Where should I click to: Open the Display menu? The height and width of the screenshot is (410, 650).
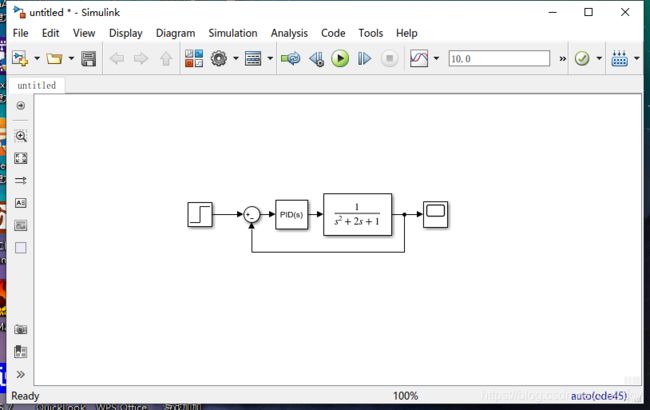coord(126,33)
